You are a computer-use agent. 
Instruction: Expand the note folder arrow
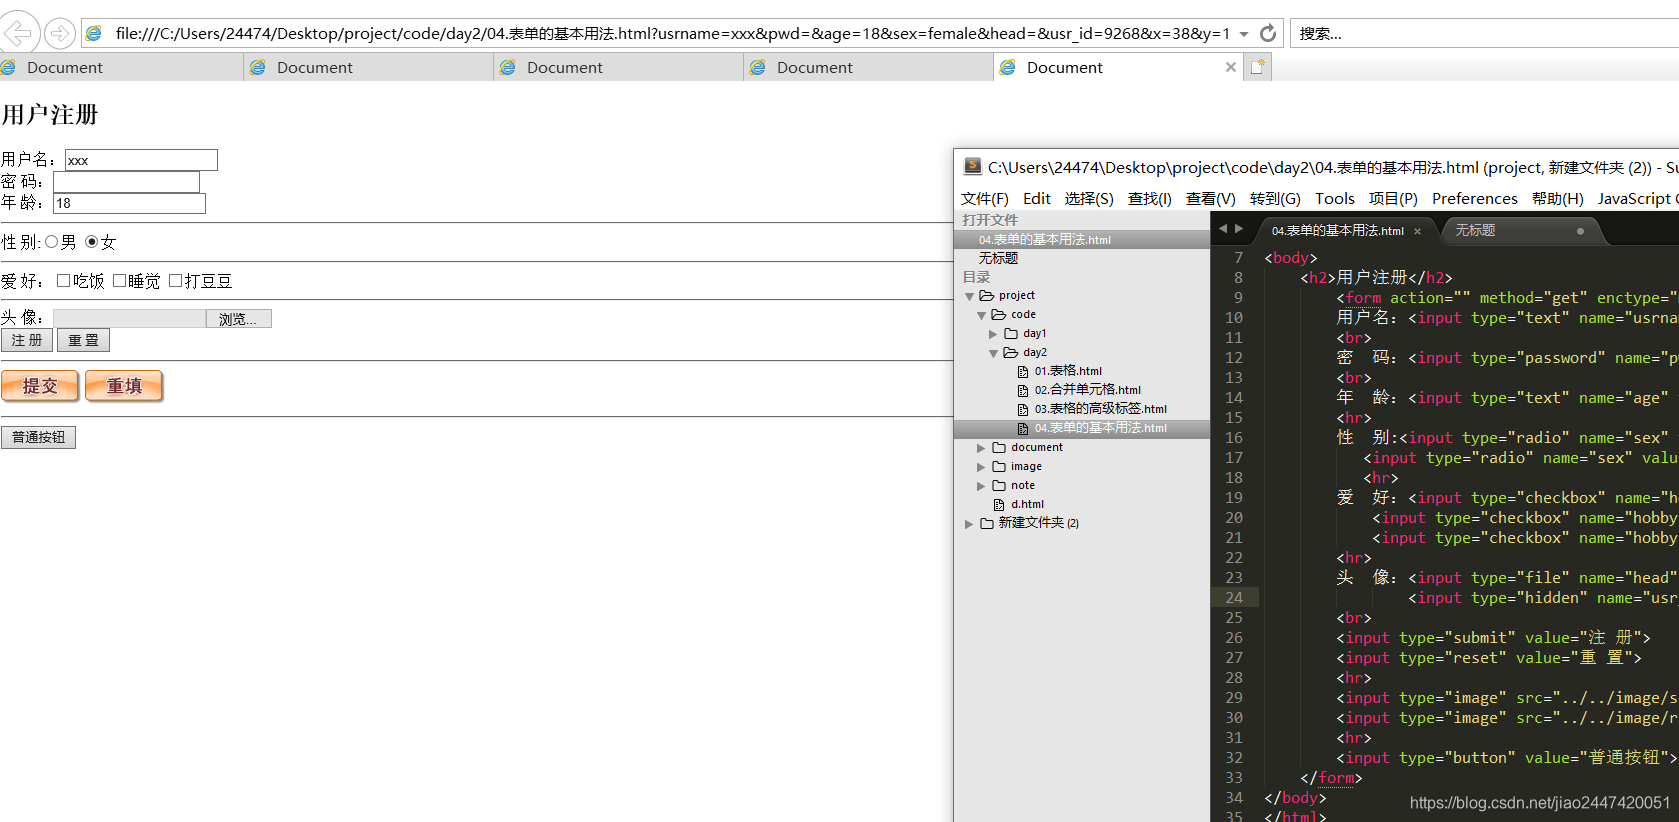tap(981, 486)
